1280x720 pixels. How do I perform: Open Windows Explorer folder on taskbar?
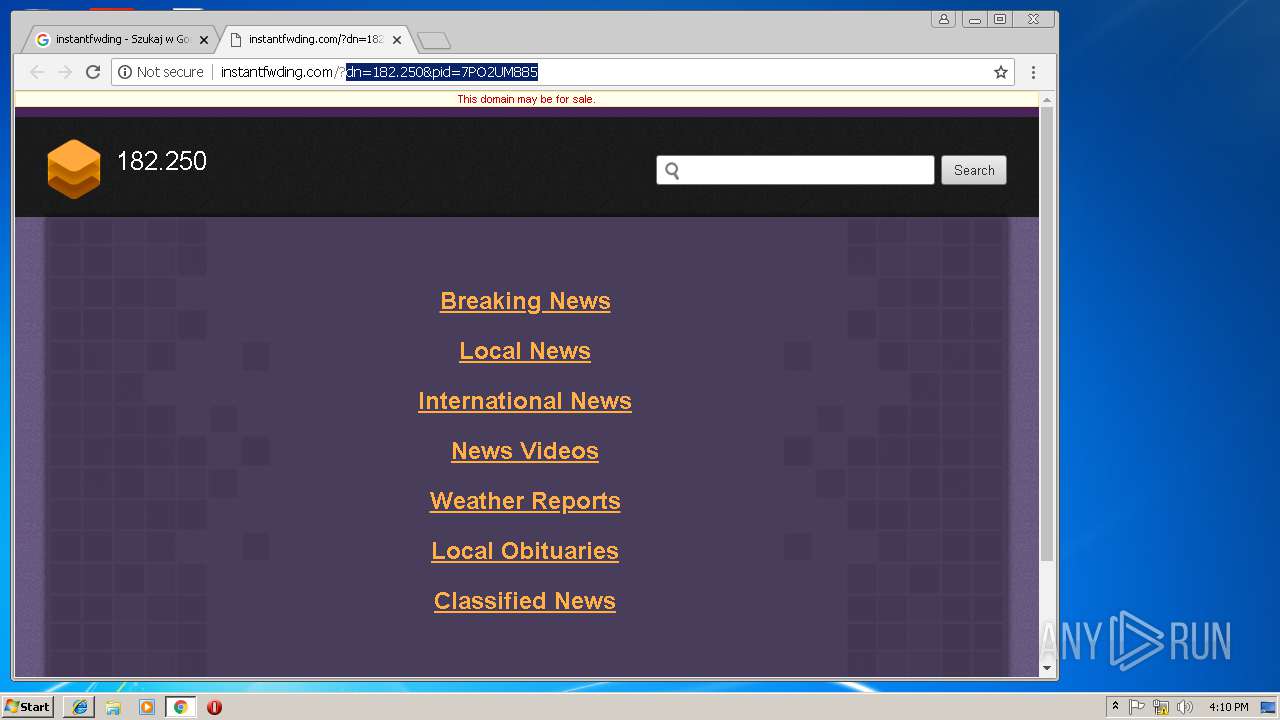coord(113,707)
